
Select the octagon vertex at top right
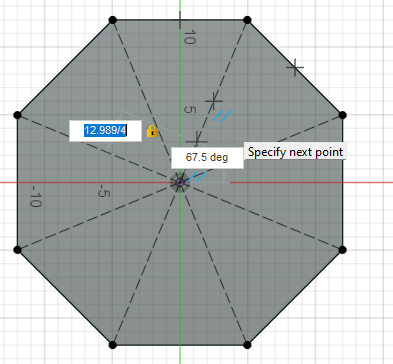[x=247, y=20]
